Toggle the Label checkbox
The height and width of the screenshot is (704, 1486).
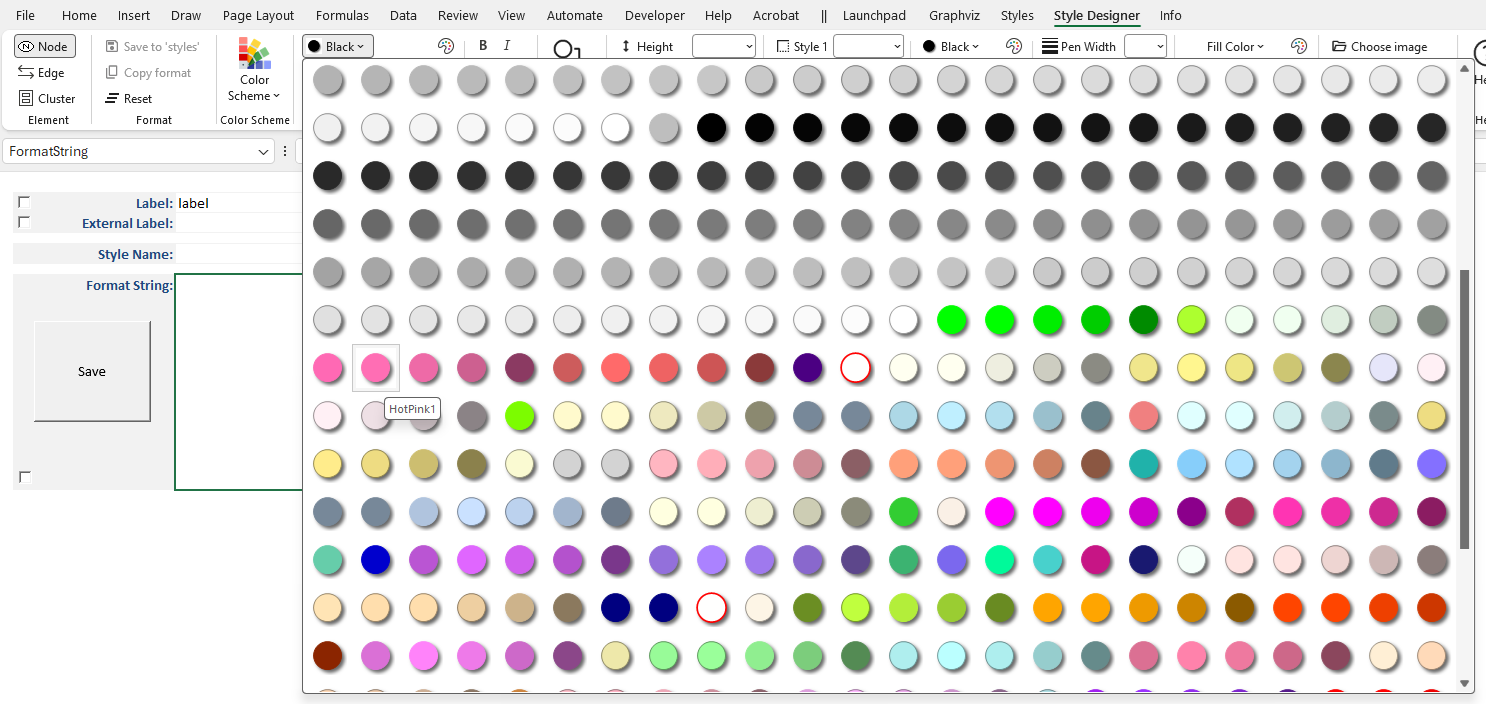pyautogui.click(x=24, y=202)
